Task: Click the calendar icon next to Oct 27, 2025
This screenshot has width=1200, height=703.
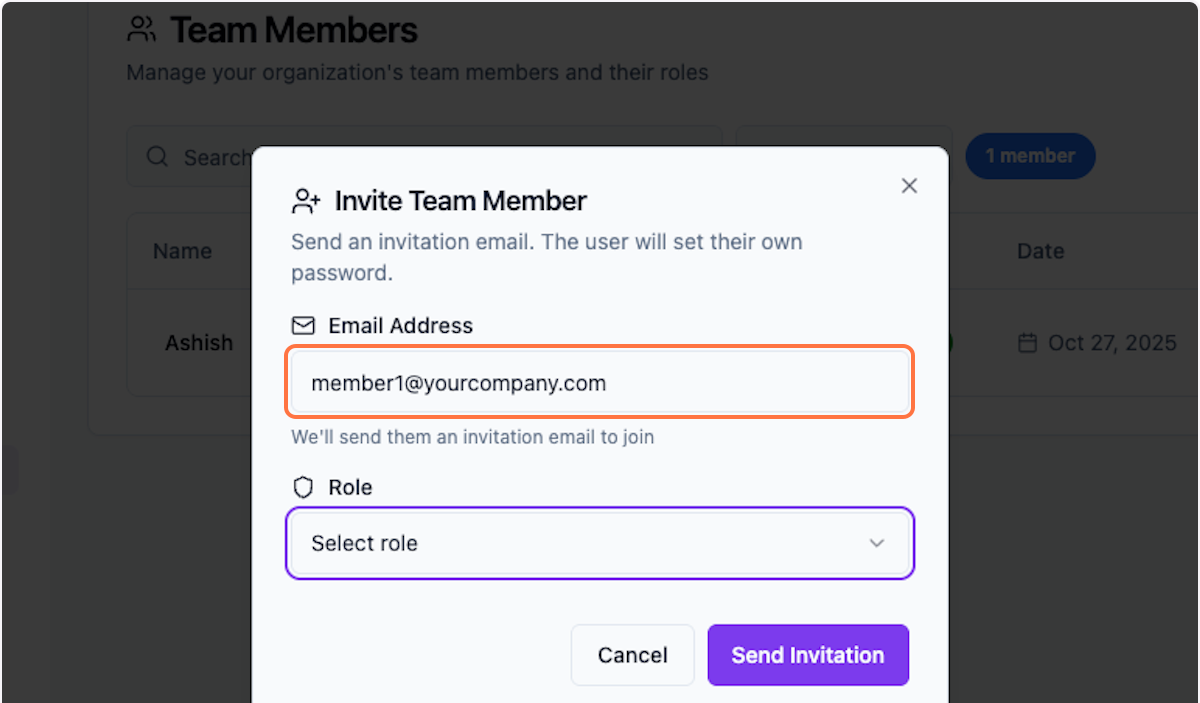Action: pos(1026,343)
